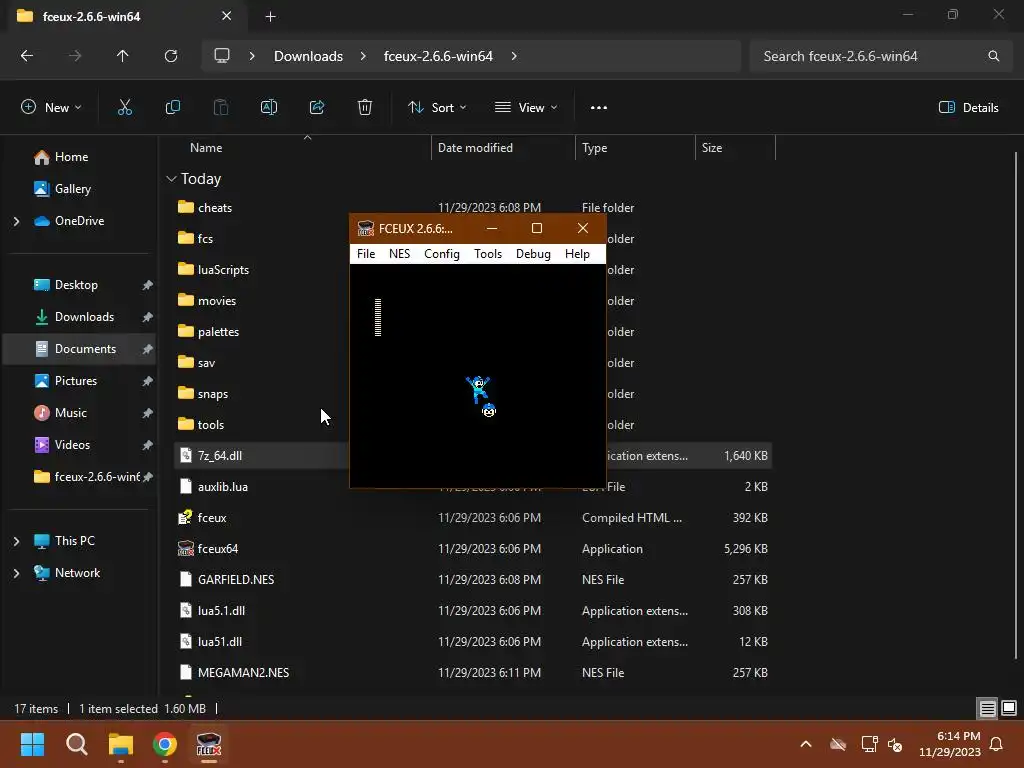
Task: Go back with the back arrow
Action: pos(27,56)
